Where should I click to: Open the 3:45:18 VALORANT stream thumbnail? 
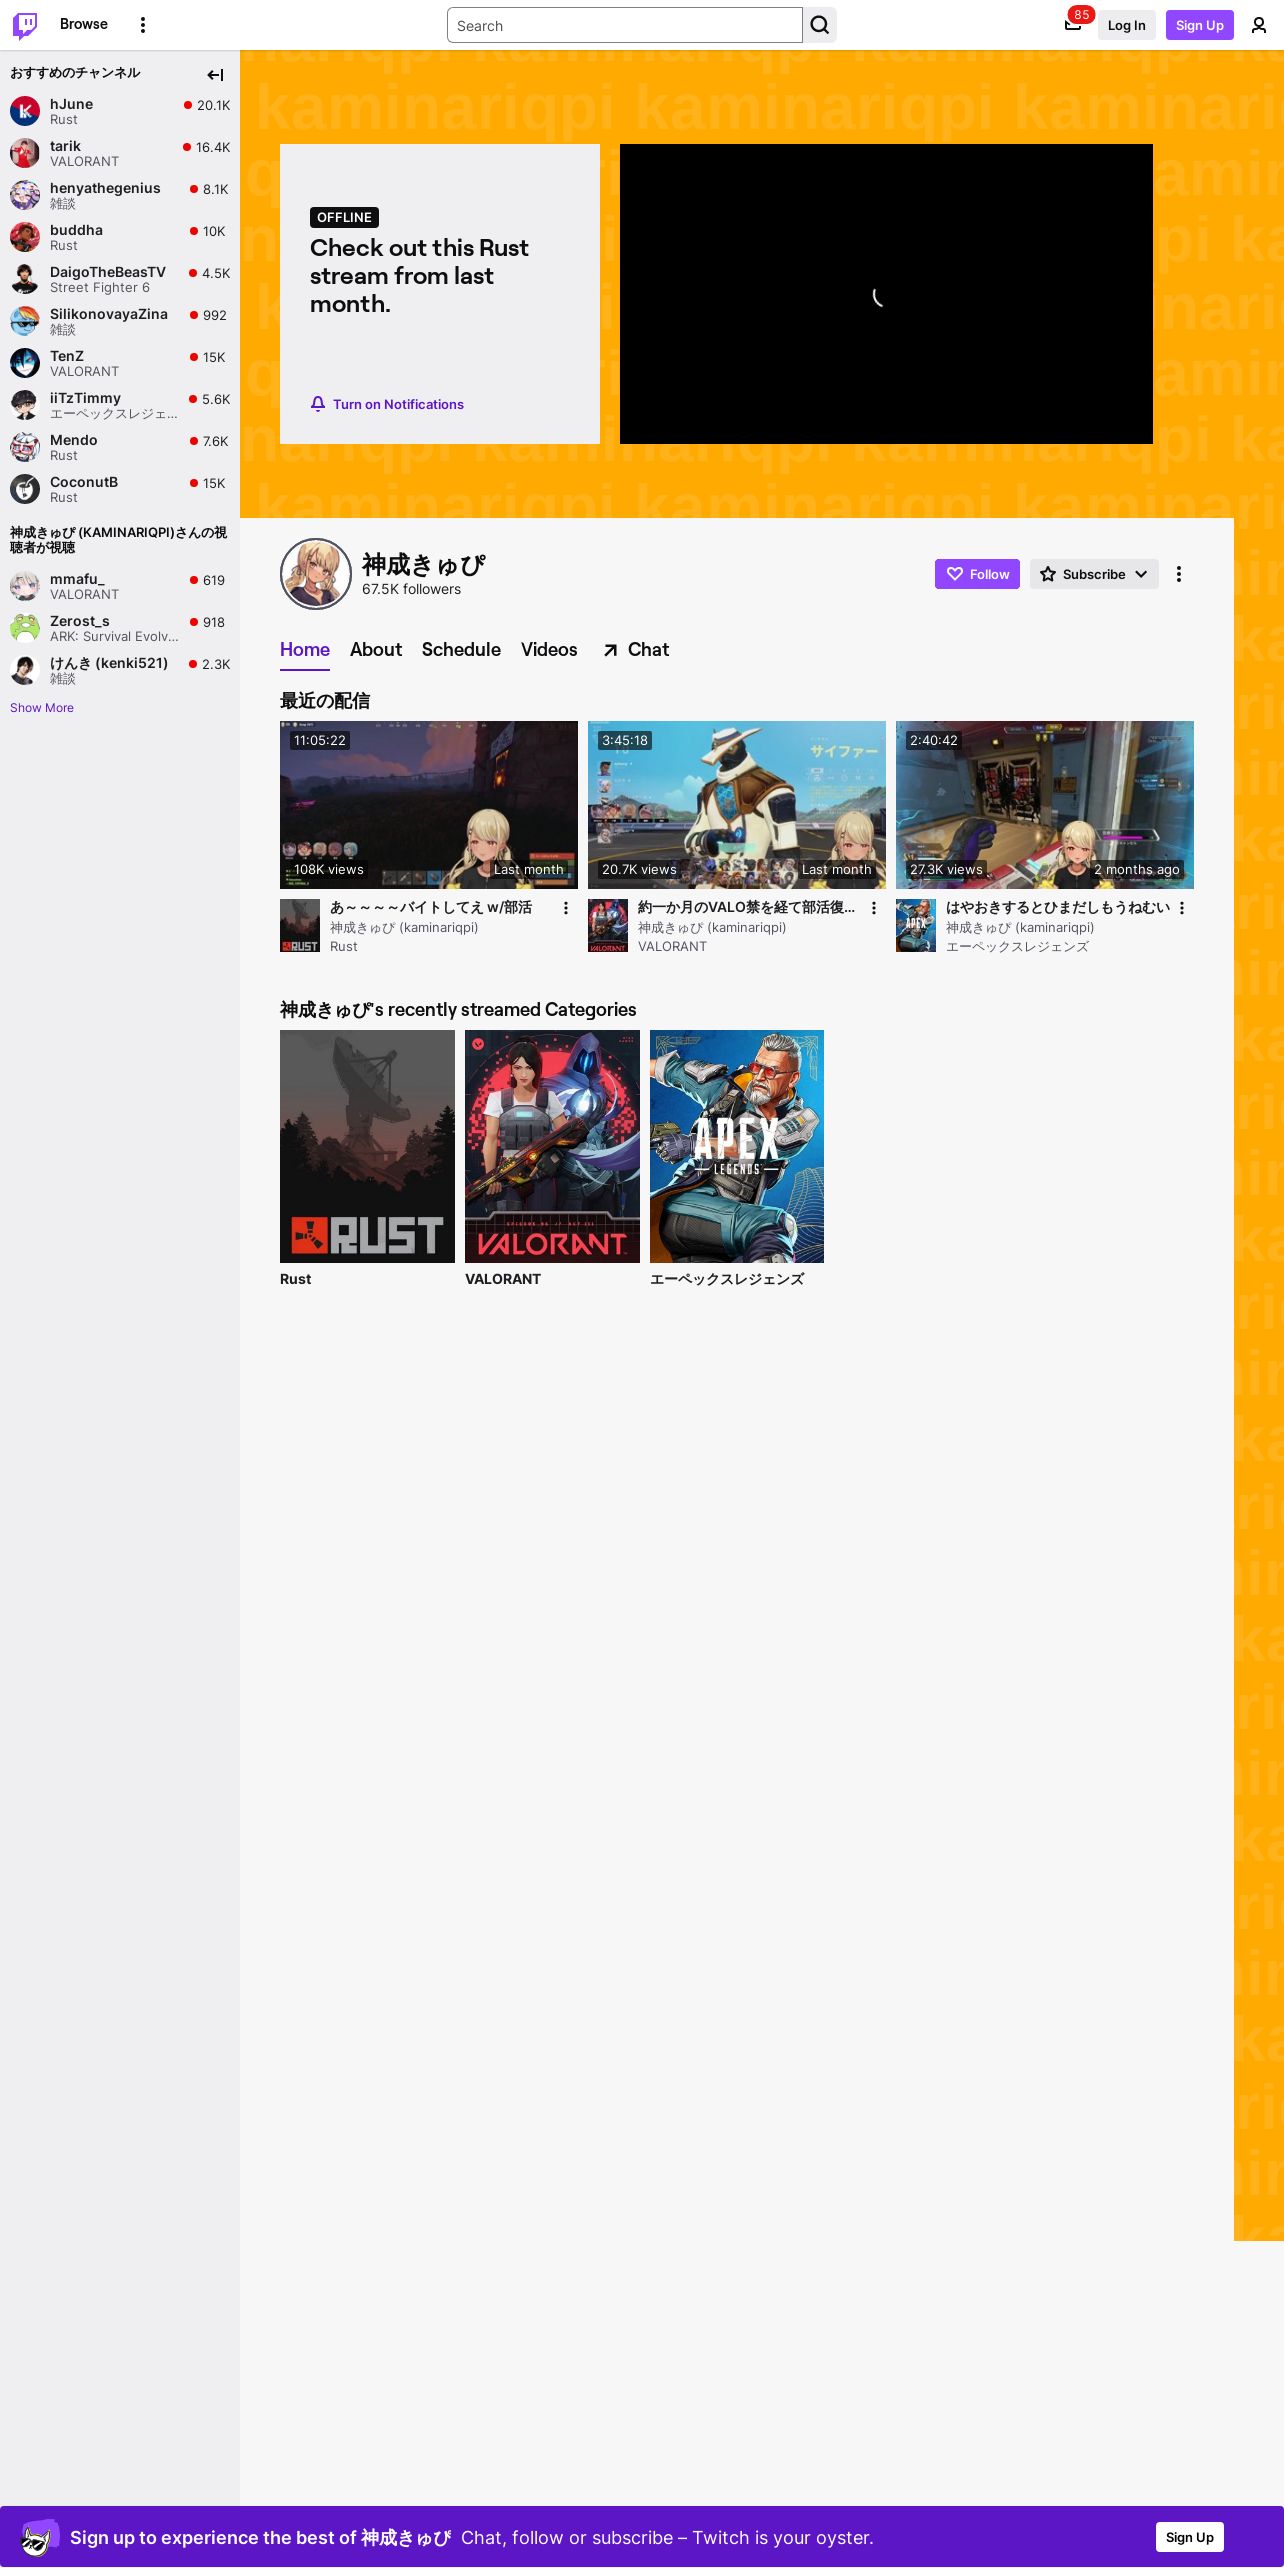737,805
